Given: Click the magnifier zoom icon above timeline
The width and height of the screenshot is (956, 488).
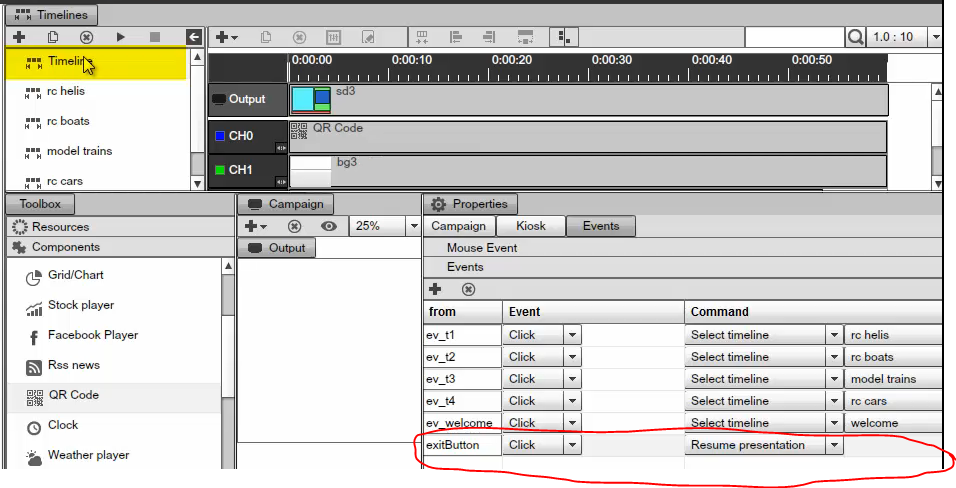Looking at the screenshot, I should click(x=856, y=37).
